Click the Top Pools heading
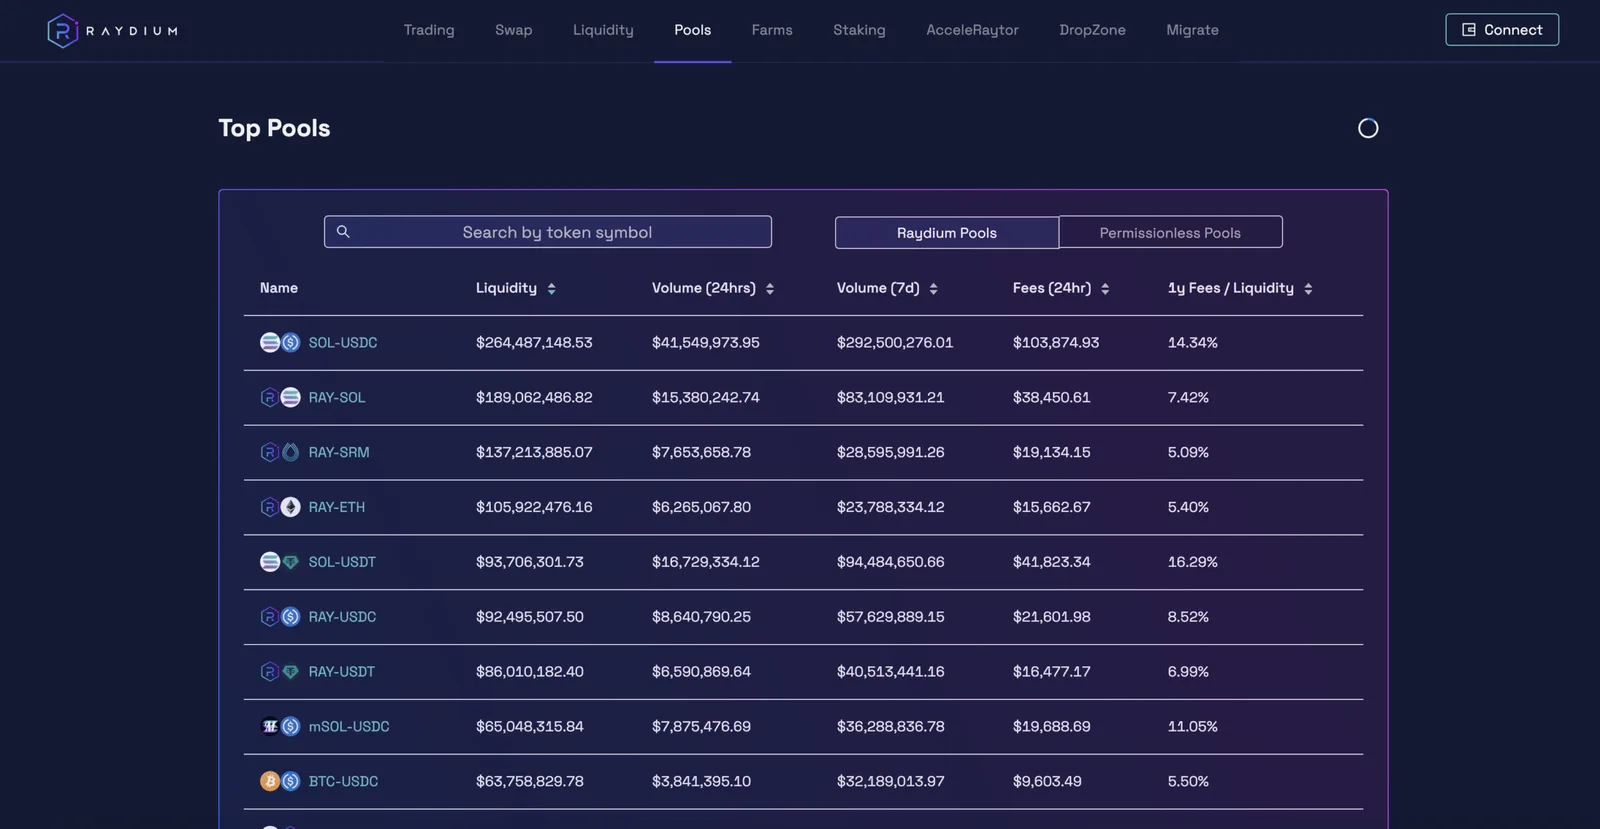This screenshot has width=1600, height=829. [x=274, y=128]
